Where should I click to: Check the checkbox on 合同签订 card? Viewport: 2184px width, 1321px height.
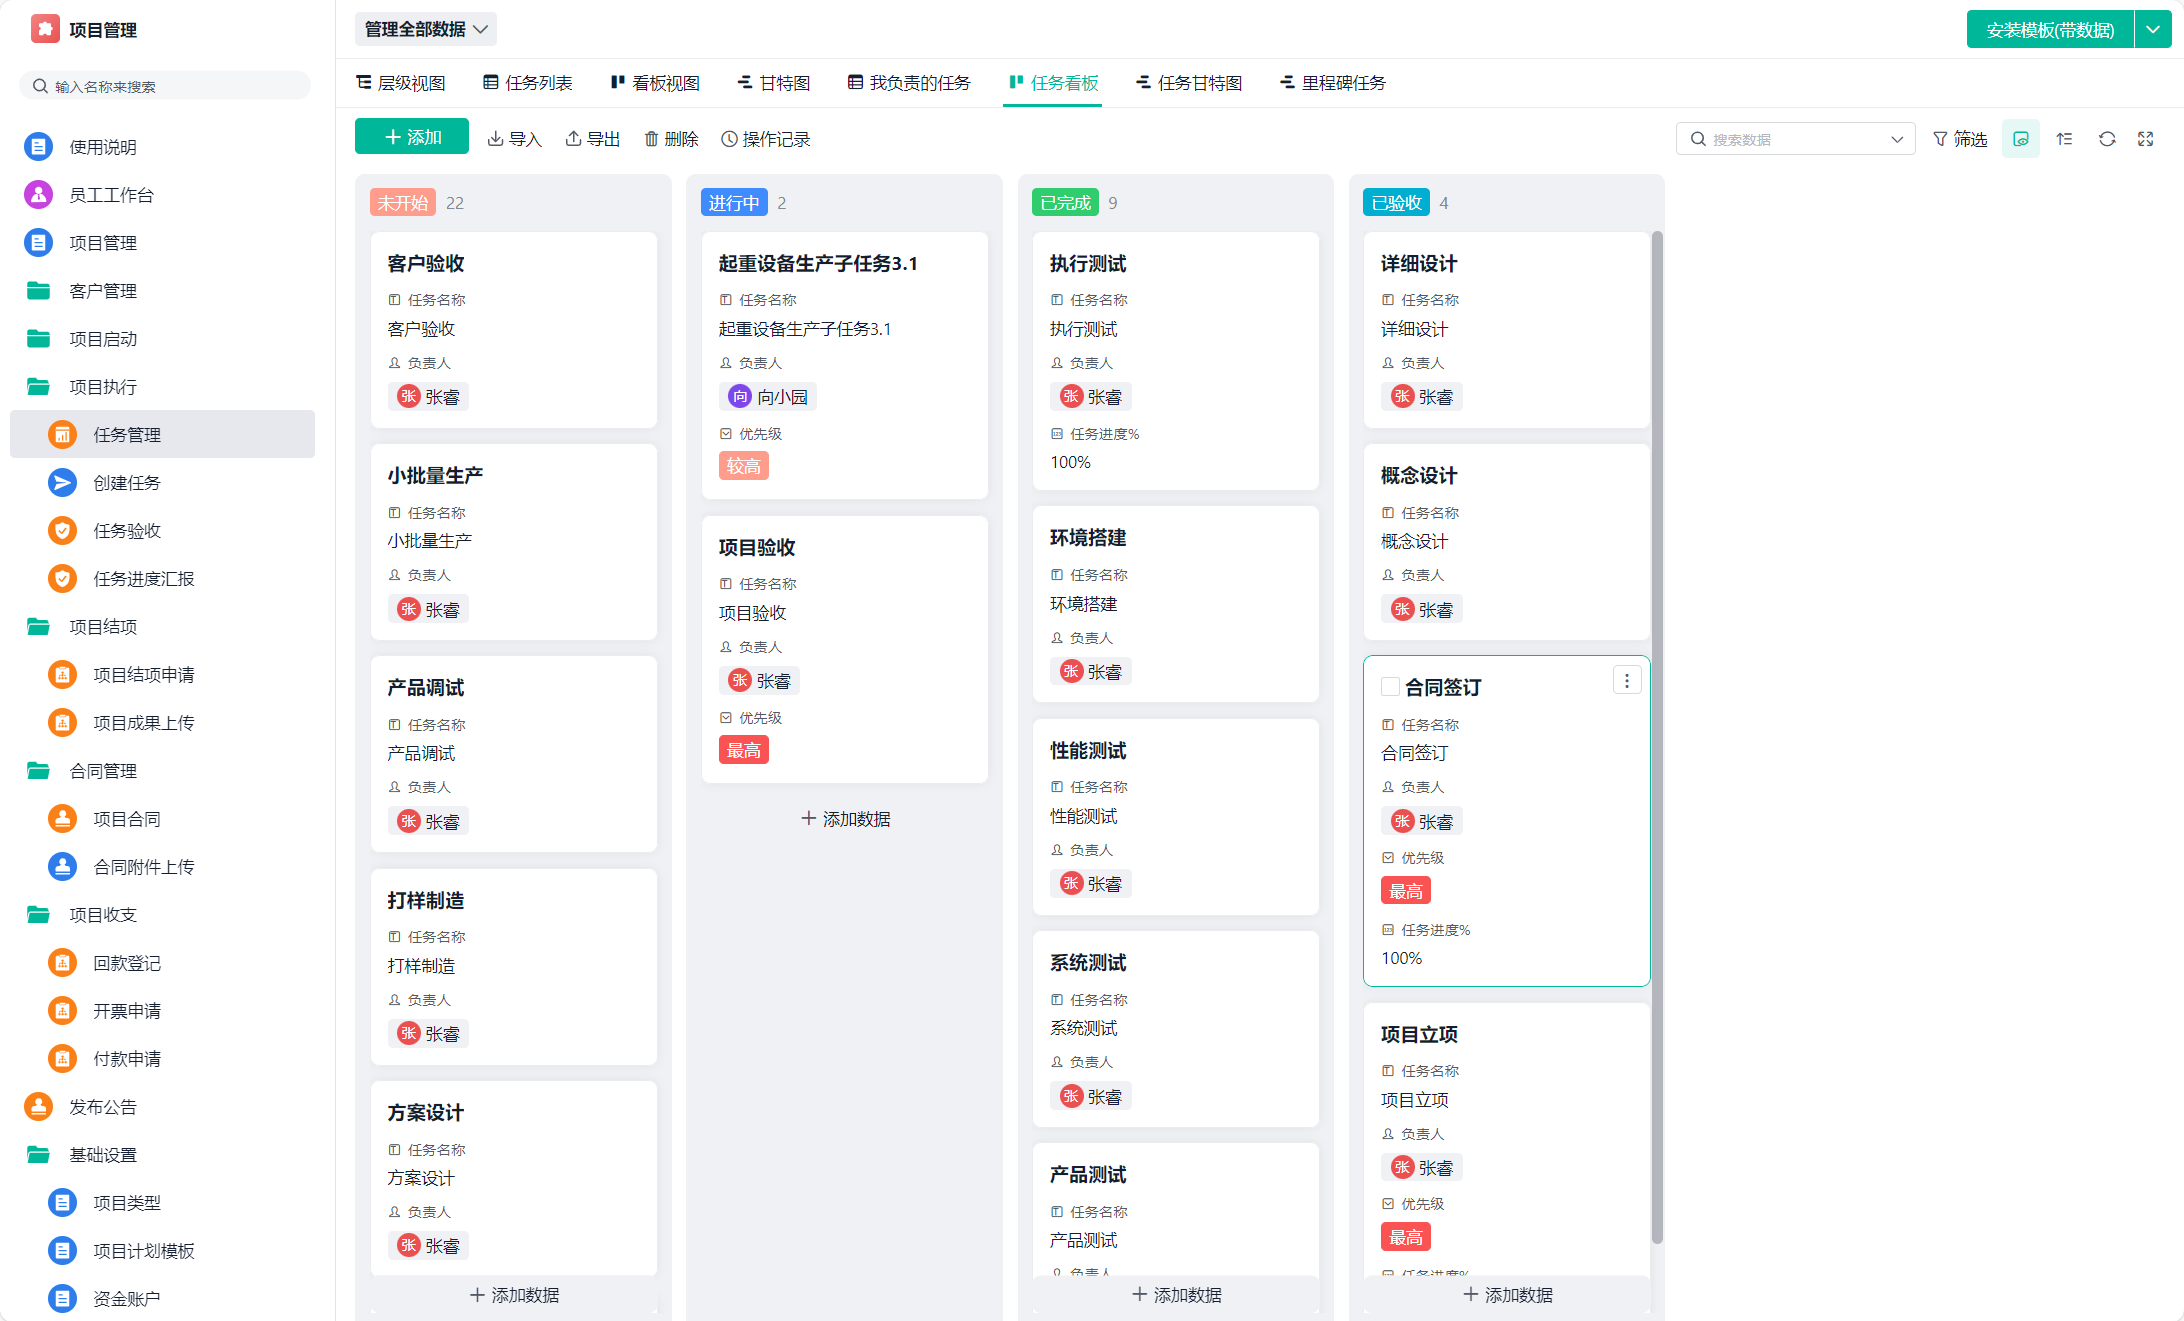click(x=1390, y=687)
